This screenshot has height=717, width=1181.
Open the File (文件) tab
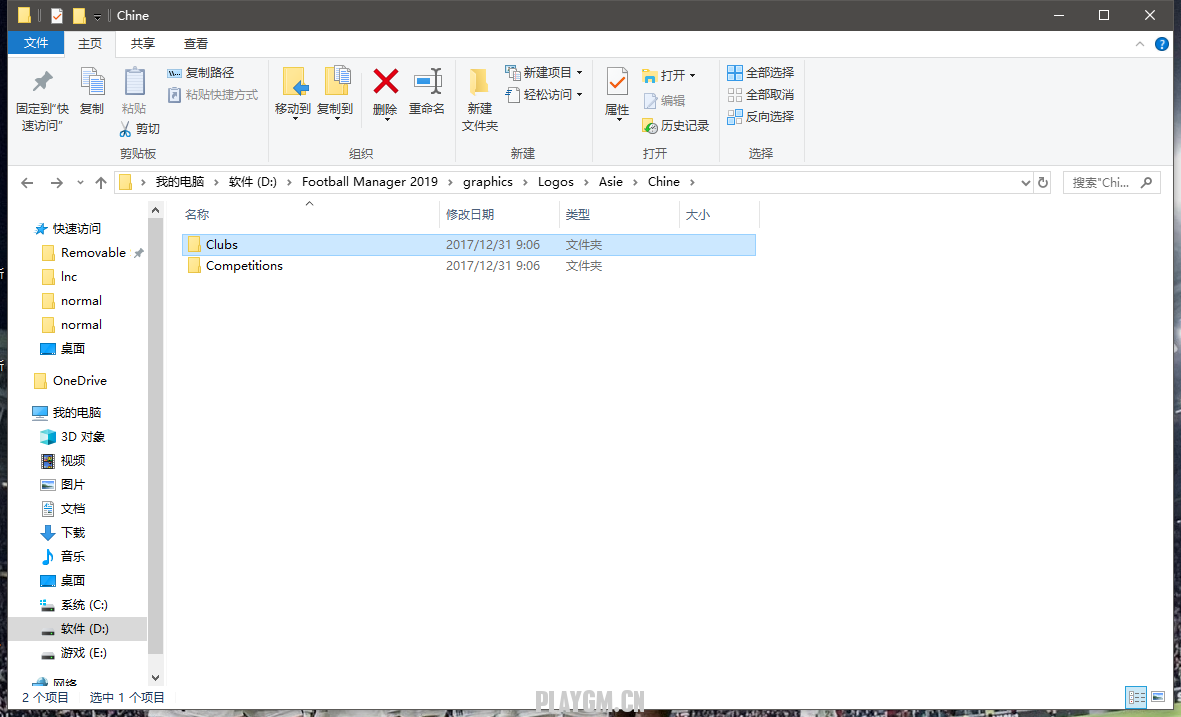click(35, 43)
